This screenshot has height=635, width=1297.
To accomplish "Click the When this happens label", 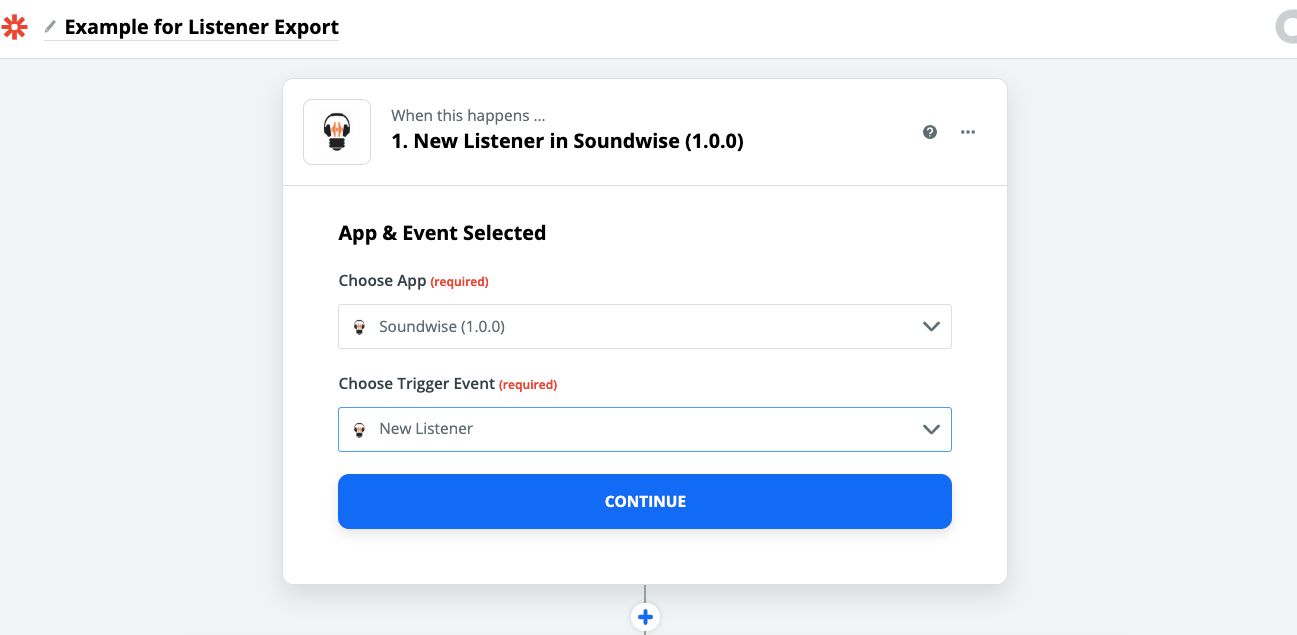I will coord(468,116).
